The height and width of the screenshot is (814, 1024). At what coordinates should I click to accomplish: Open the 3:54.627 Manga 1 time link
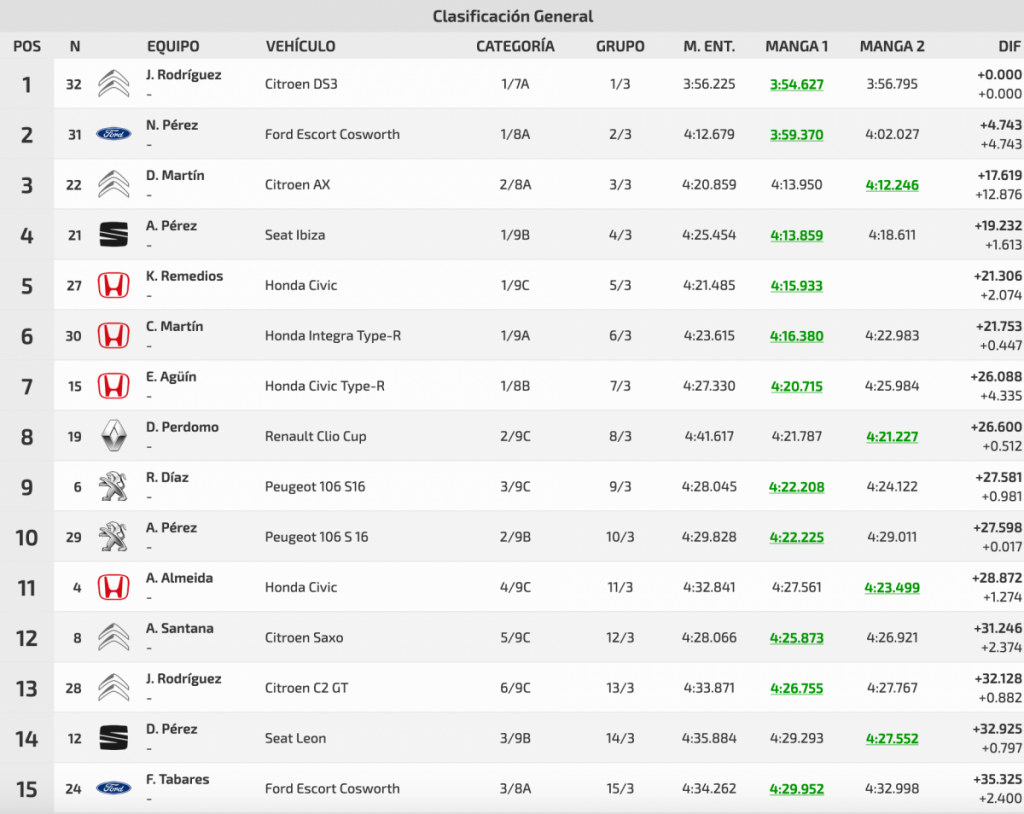(796, 84)
